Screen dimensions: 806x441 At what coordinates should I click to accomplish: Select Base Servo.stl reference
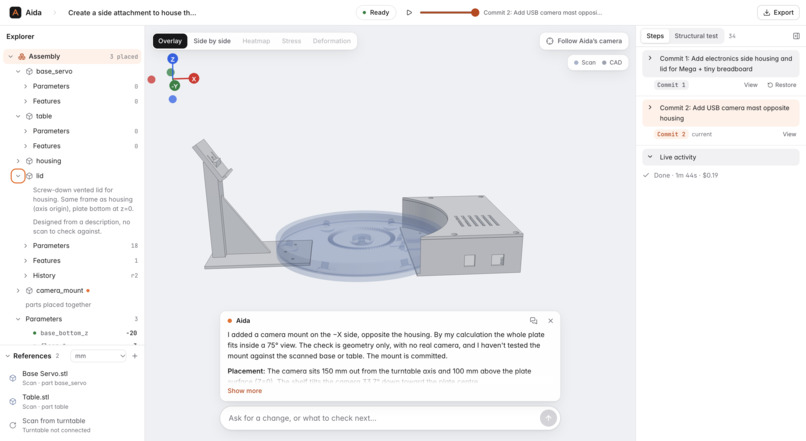coord(72,378)
